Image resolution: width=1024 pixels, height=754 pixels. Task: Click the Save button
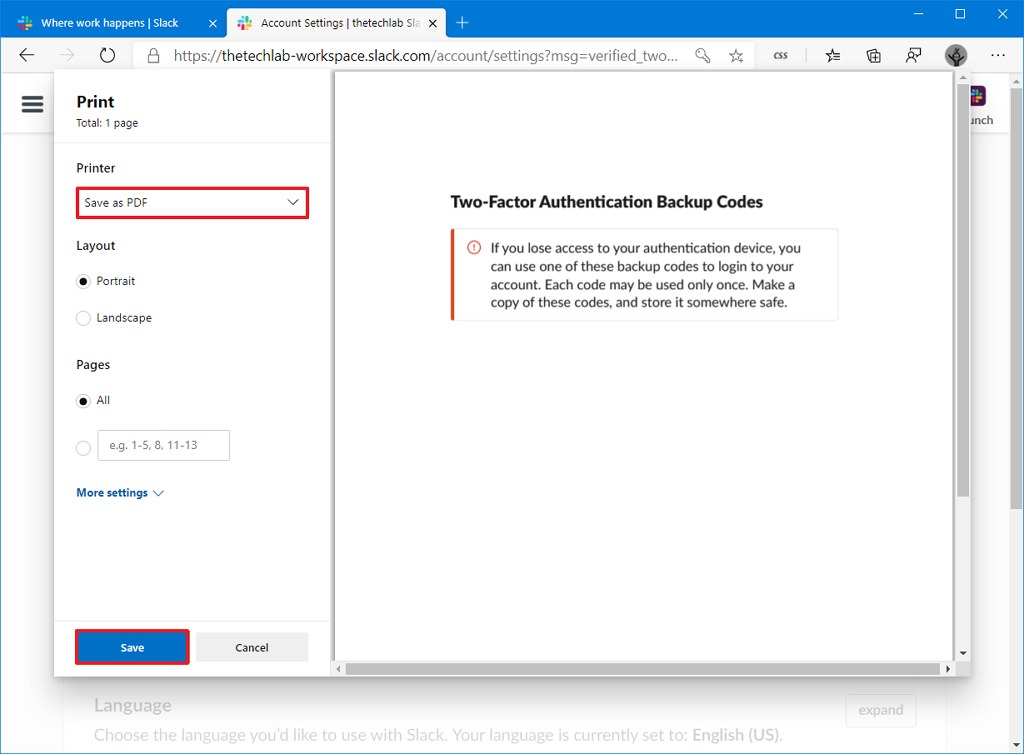tap(132, 647)
